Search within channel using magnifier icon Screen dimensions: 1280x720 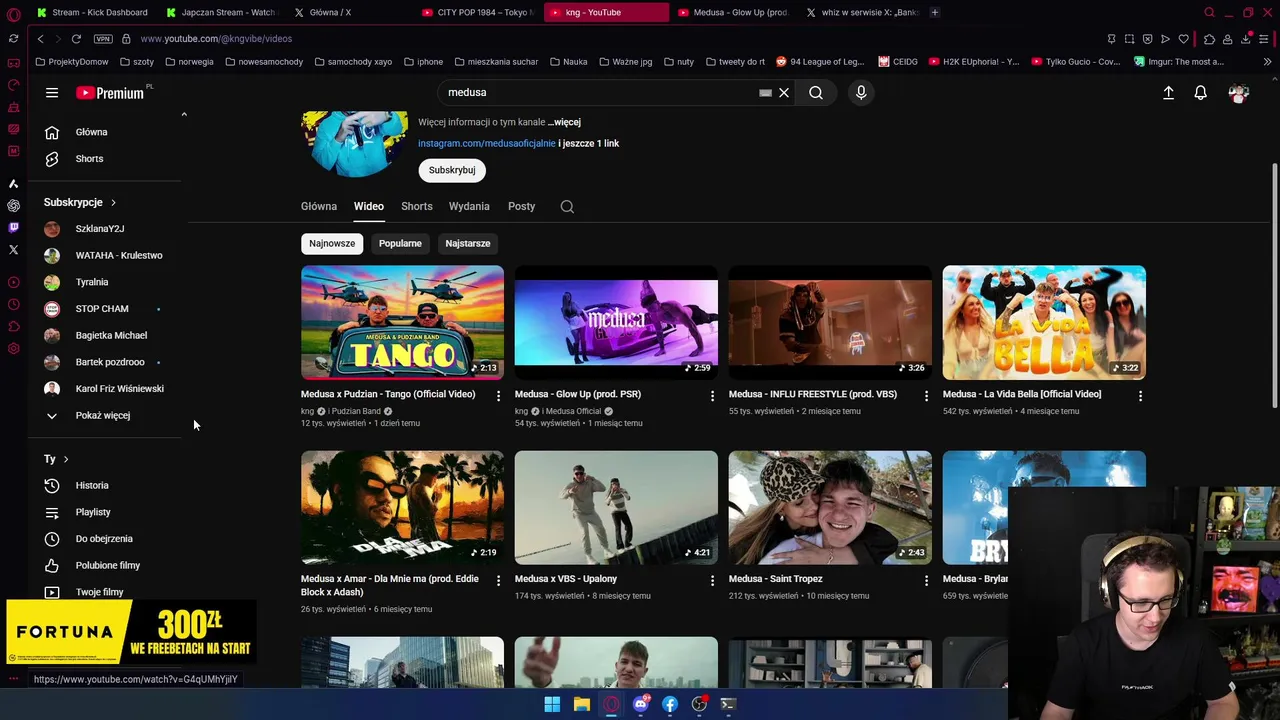(567, 207)
